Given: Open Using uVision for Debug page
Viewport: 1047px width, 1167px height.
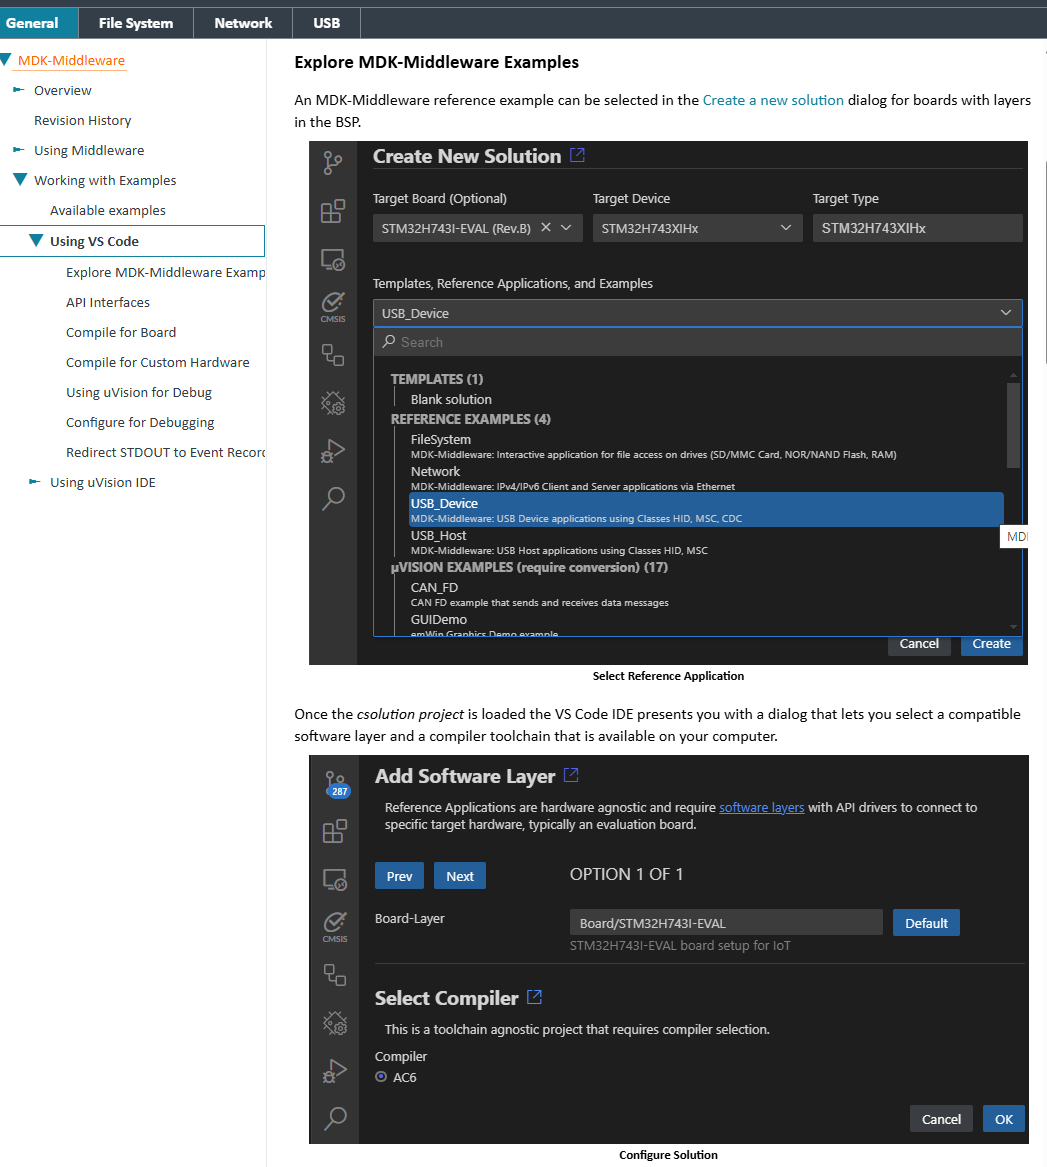Looking at the screenshot, I should [139, 392].
